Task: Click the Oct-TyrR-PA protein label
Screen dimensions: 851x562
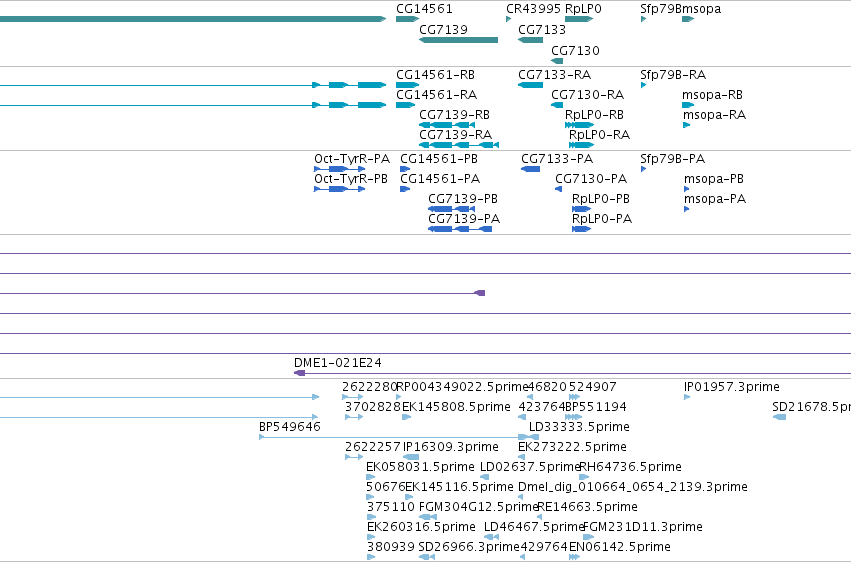Action: coord(352,159)
